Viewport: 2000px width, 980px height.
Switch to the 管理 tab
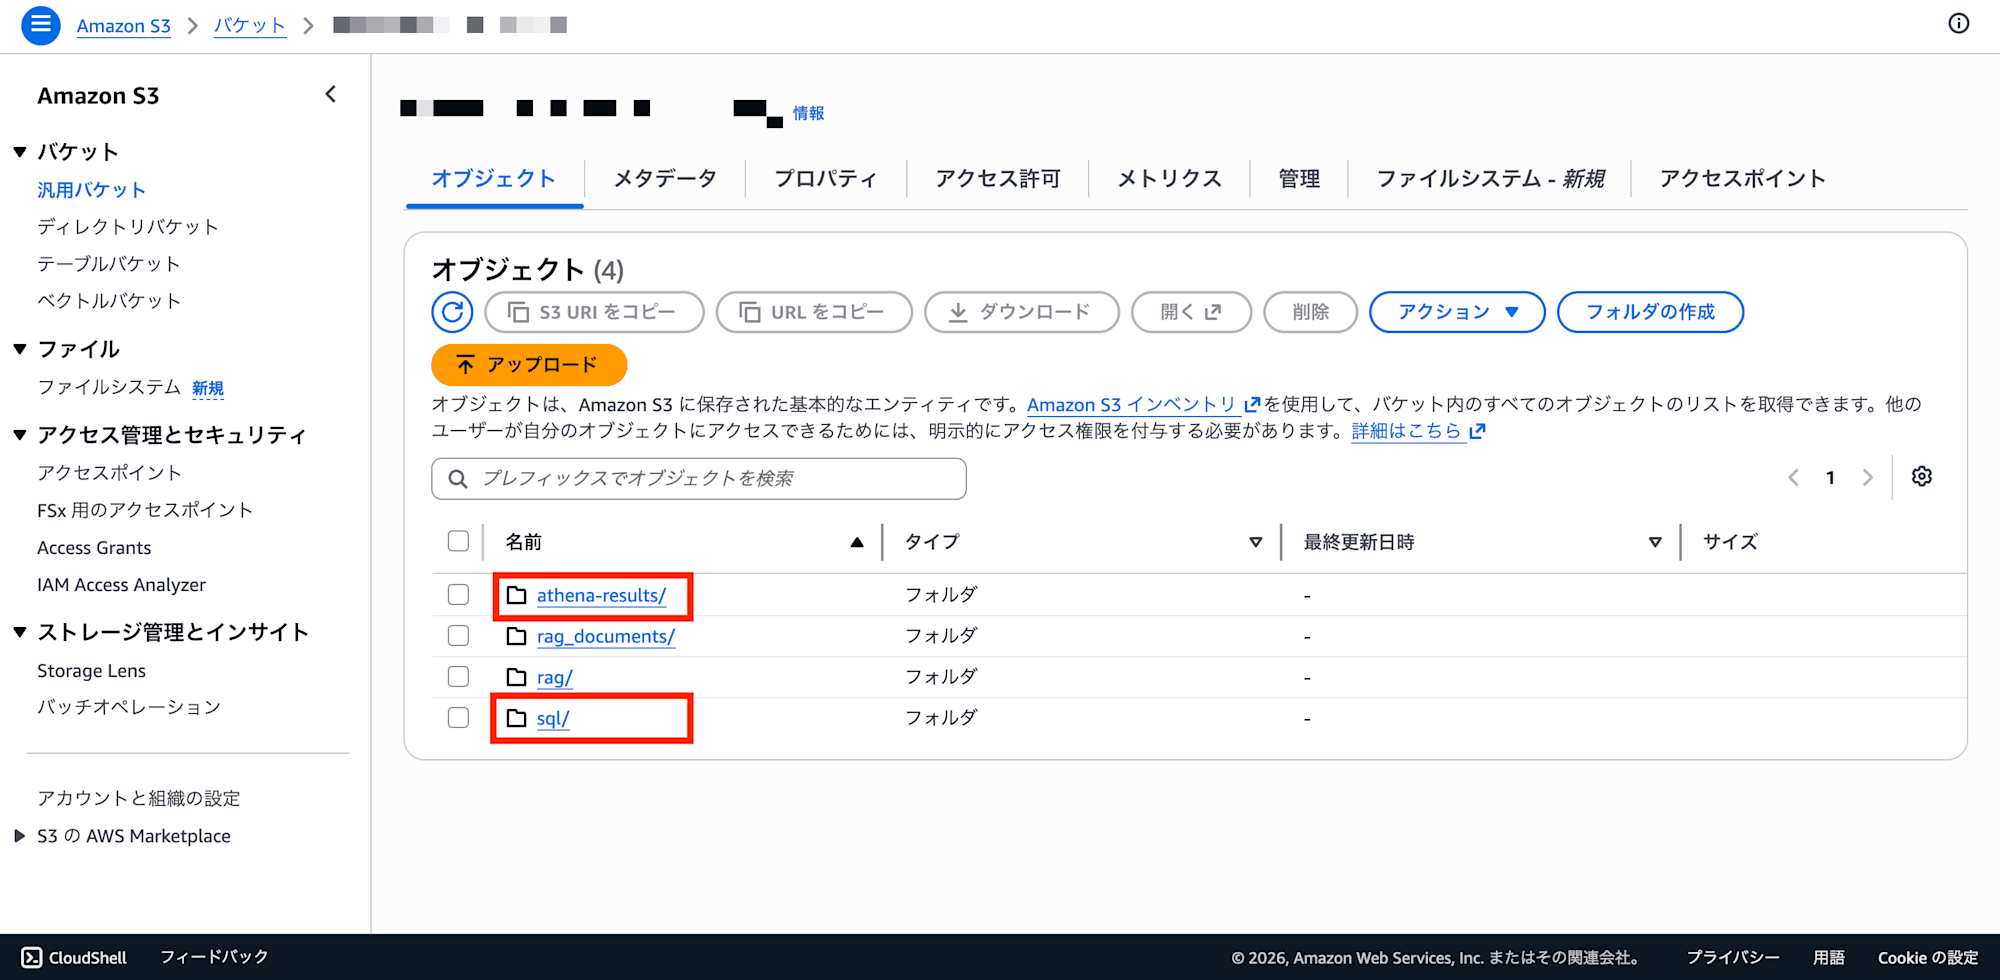click(x=1299, y=178)
